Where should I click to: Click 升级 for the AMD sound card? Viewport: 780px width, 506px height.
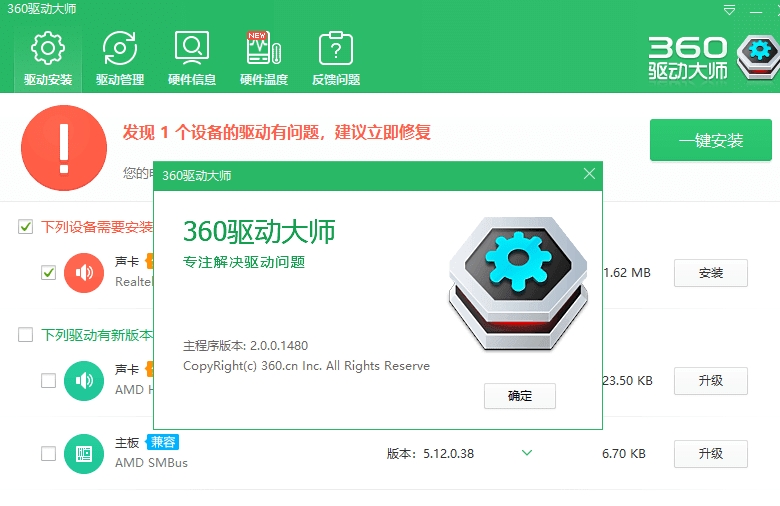(x=710, y=381)
